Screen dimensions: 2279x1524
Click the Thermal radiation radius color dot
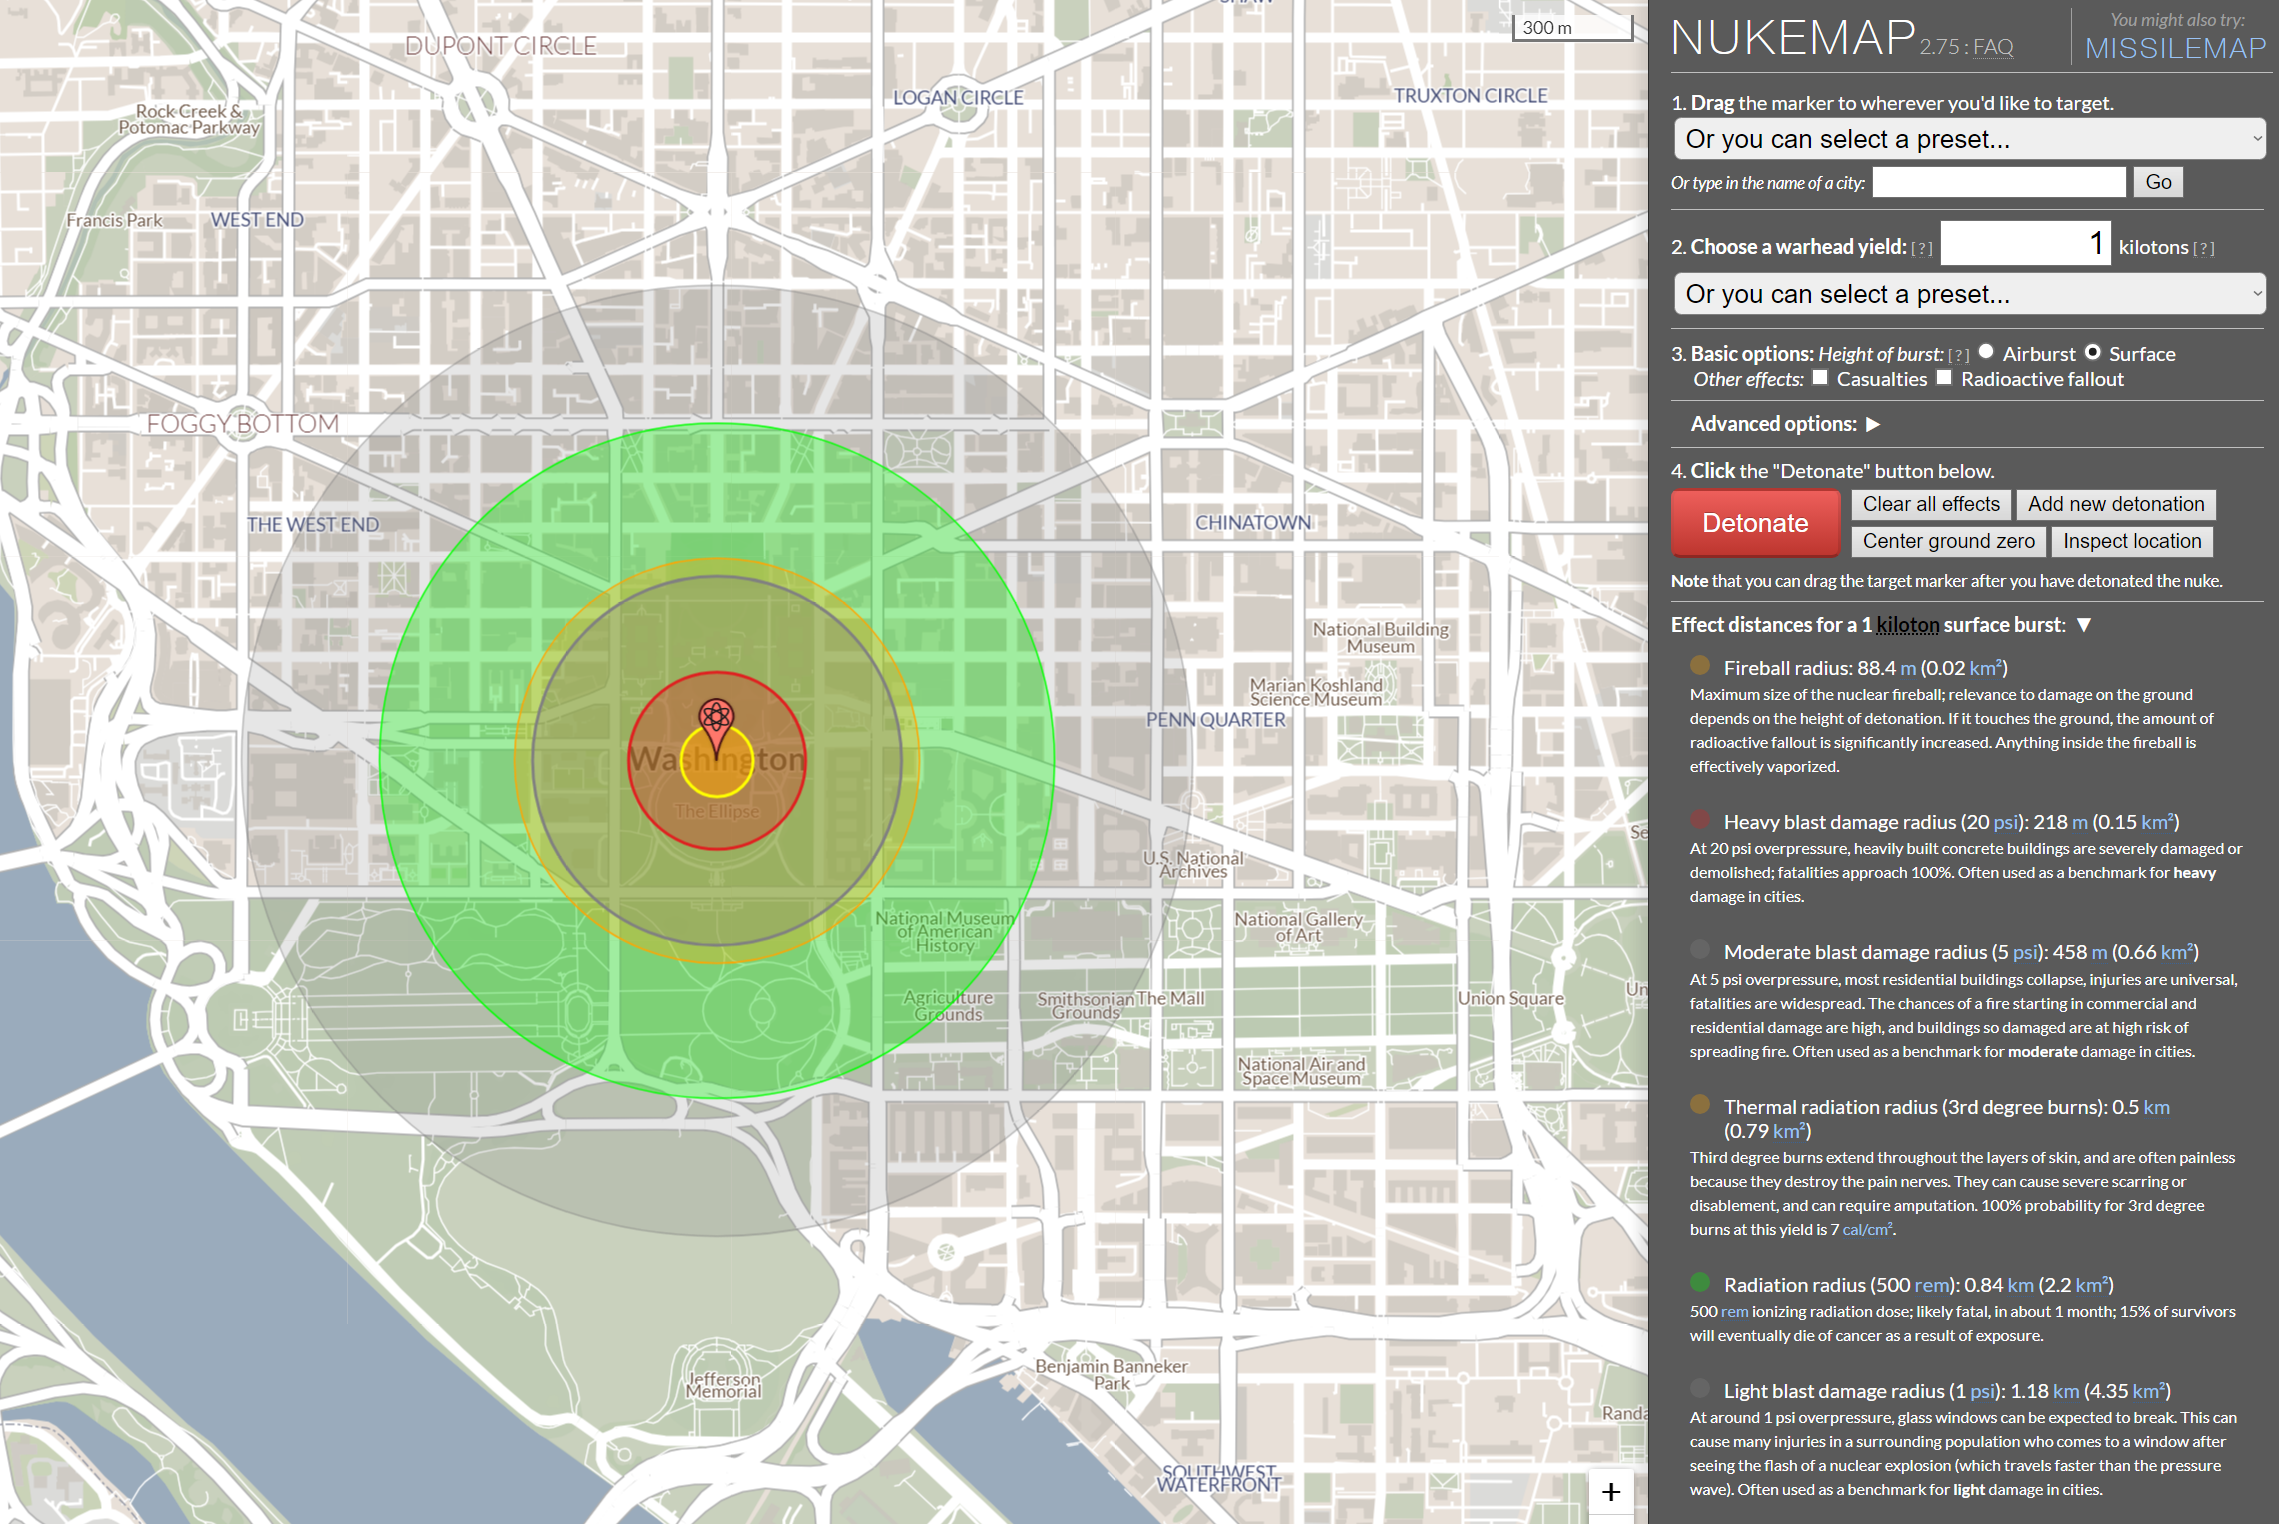1699,1105
